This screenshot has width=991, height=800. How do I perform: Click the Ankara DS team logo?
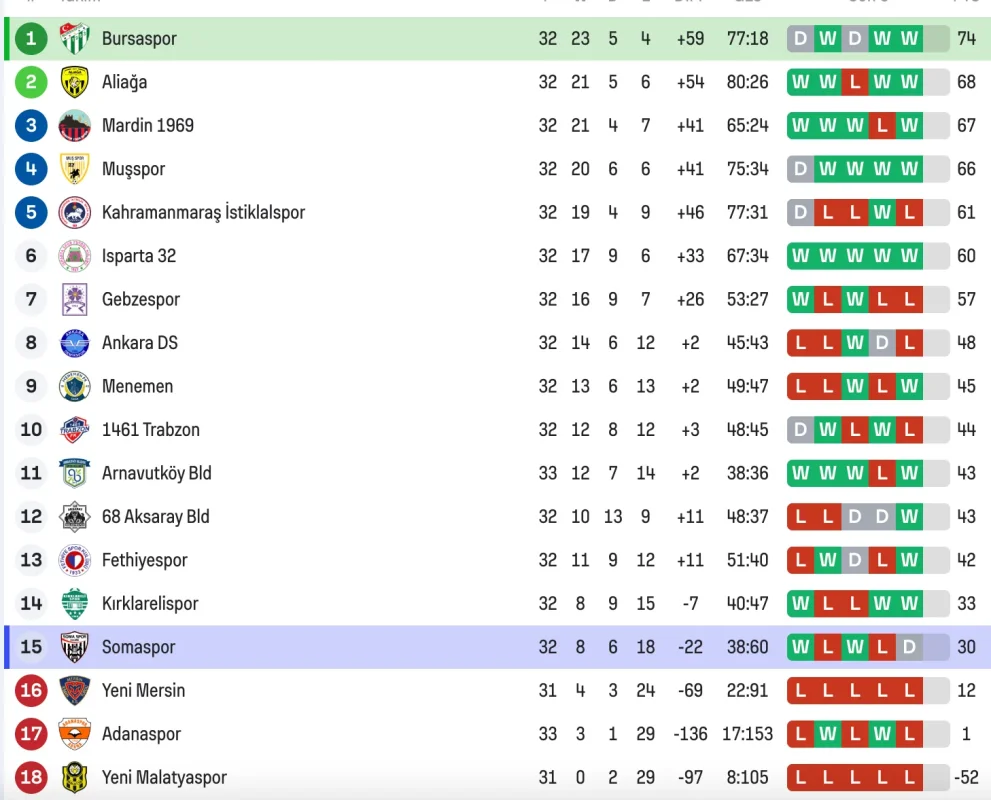coord(75,343)
